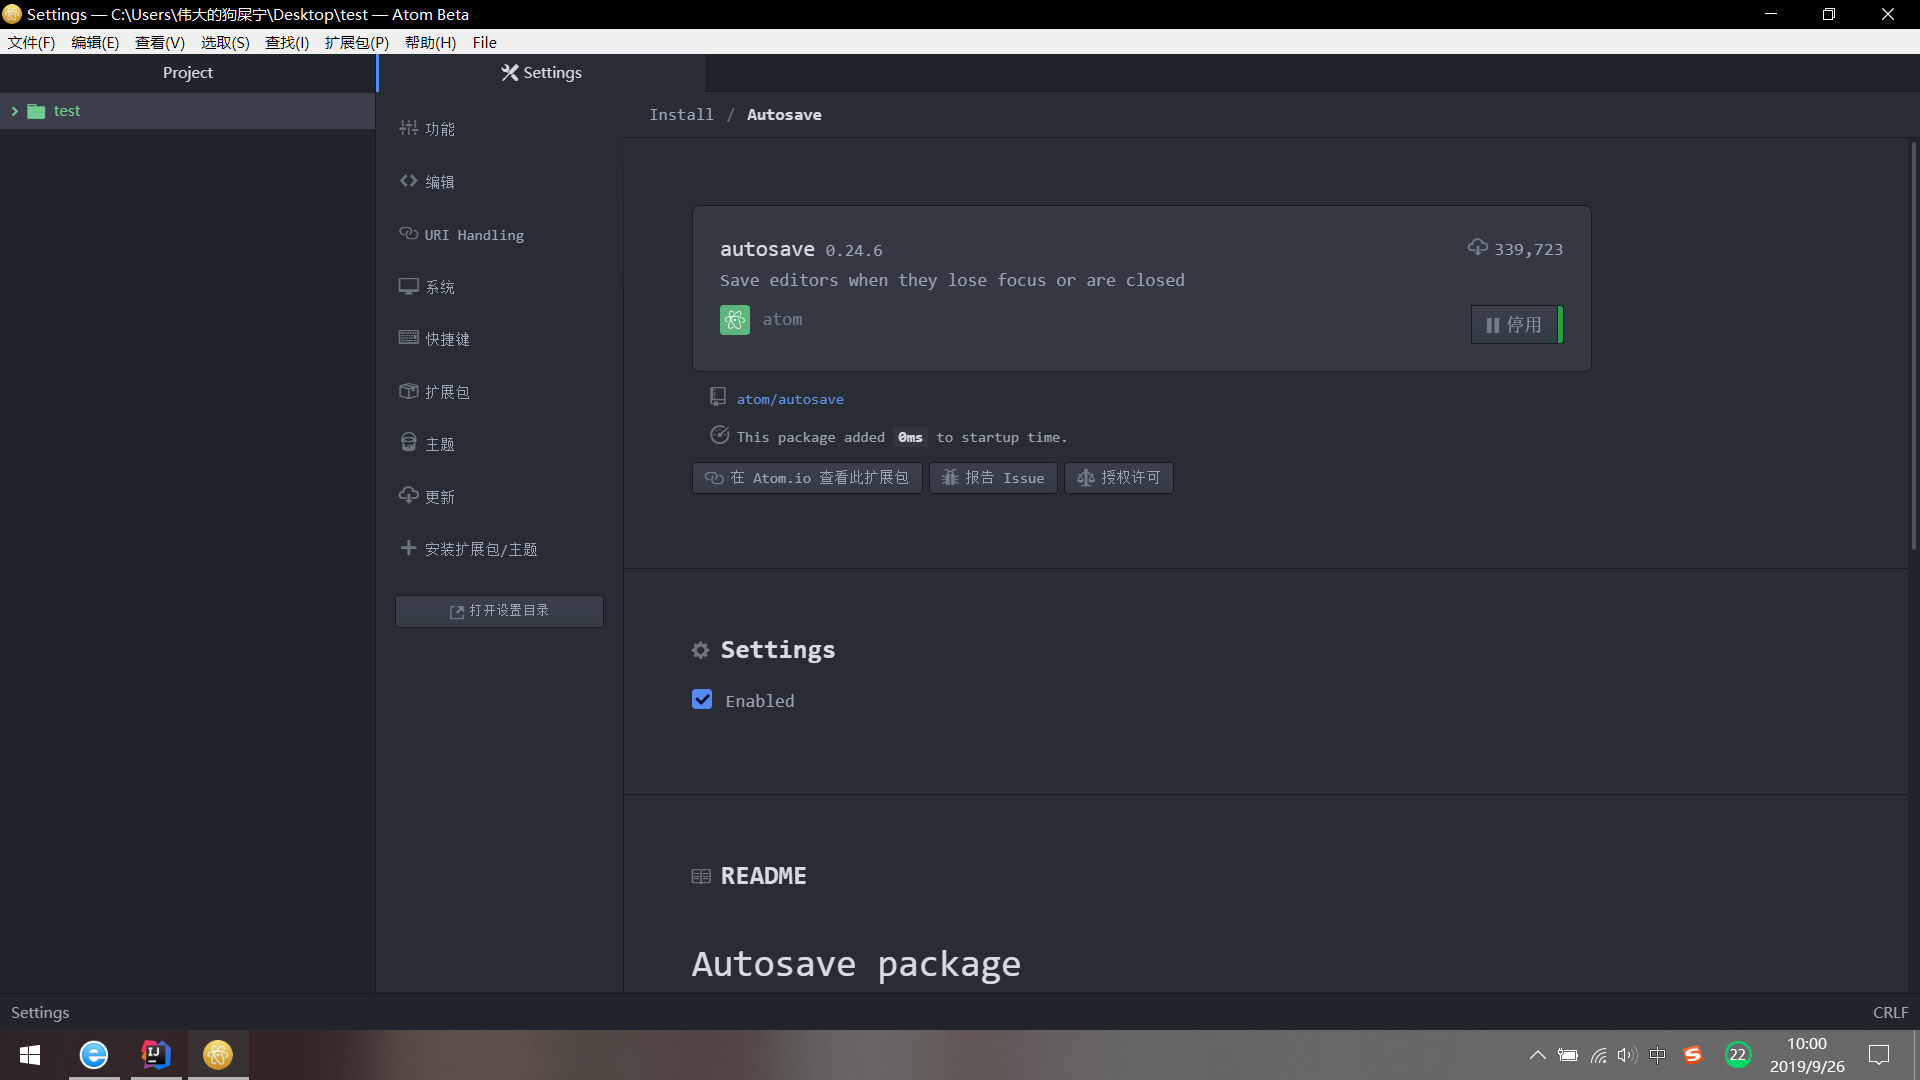
Task: Expand the test folder chevron
Action: click(x=15, y=111)
